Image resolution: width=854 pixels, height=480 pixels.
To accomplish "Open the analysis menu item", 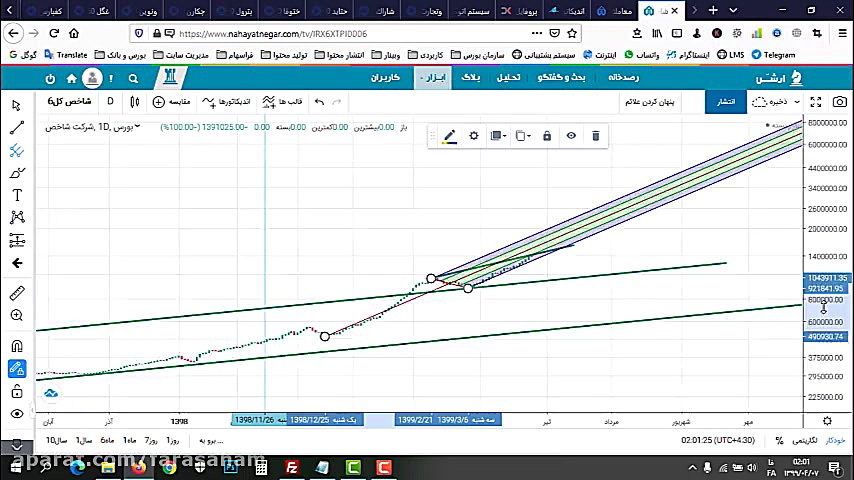I will [x=508, y=78].
